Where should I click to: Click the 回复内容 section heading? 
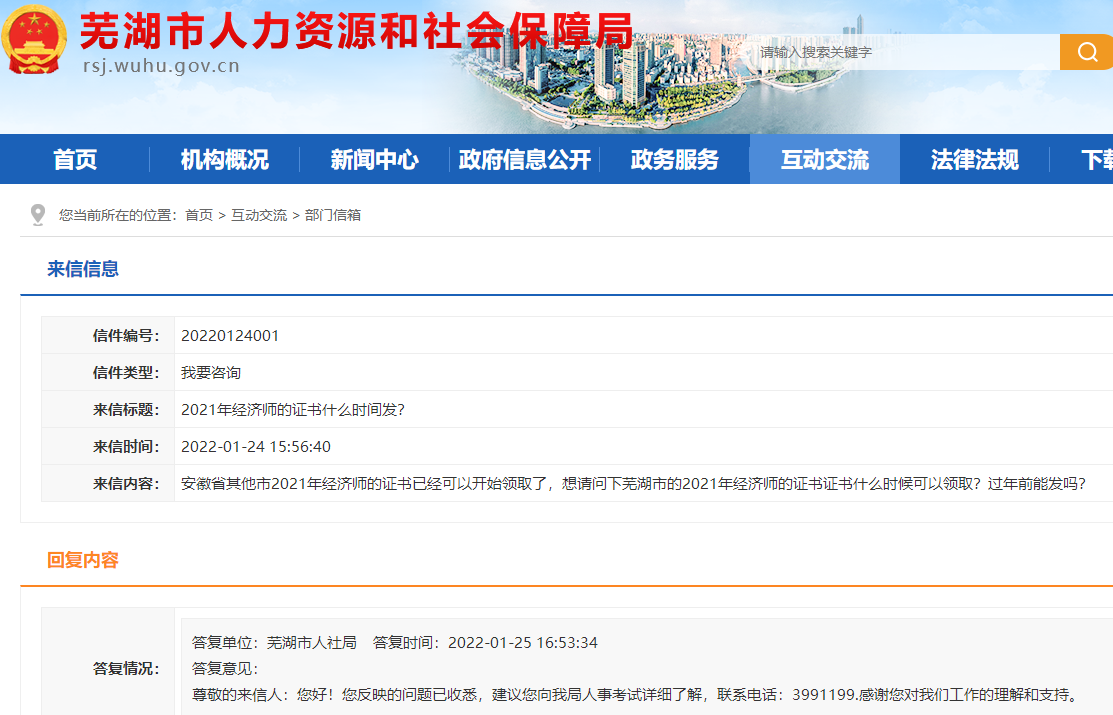click(83, 560)
